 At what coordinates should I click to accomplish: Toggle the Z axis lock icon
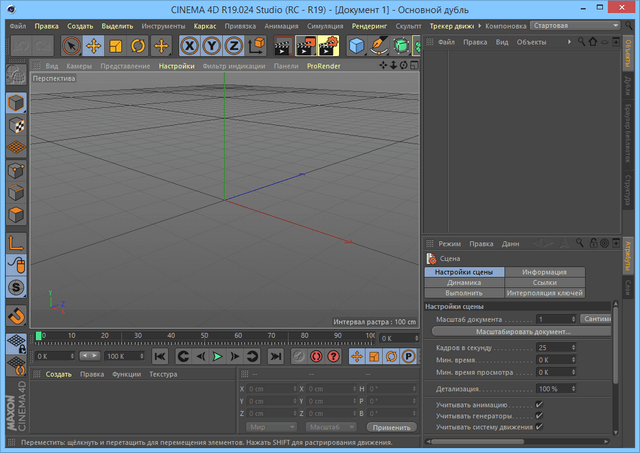click(233, 45)
